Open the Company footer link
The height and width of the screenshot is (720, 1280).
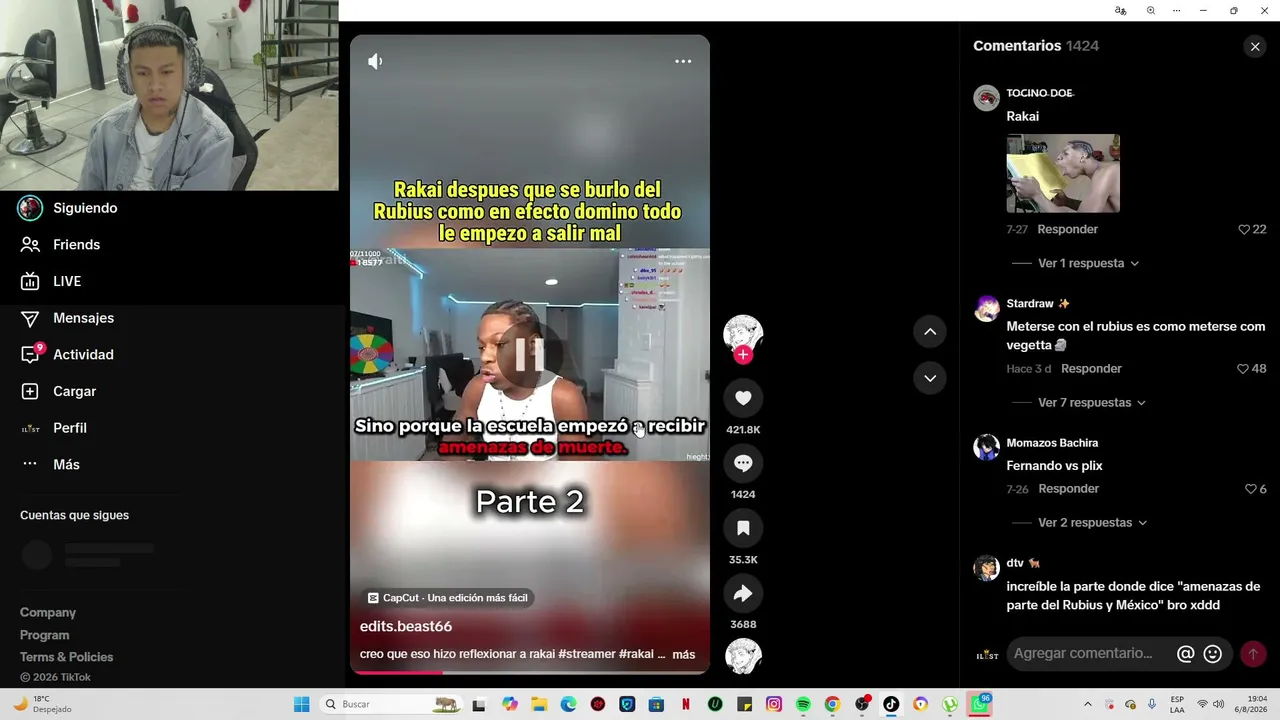(x=48, y=613)
